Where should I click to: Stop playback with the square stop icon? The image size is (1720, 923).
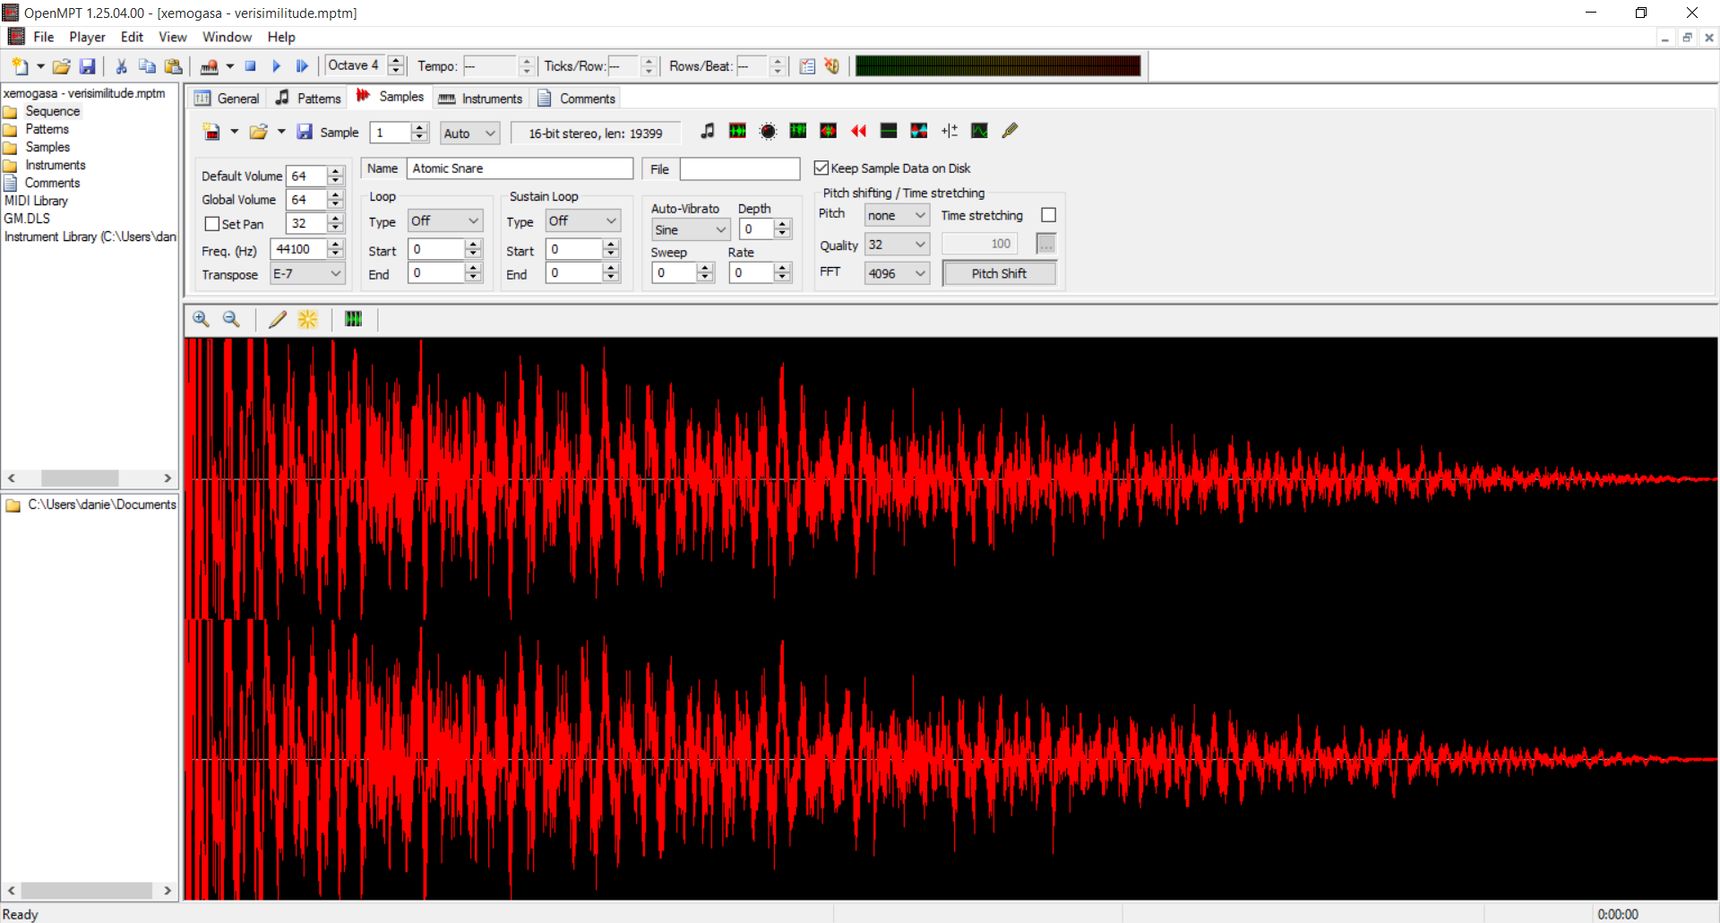click(x=251, y=66)
